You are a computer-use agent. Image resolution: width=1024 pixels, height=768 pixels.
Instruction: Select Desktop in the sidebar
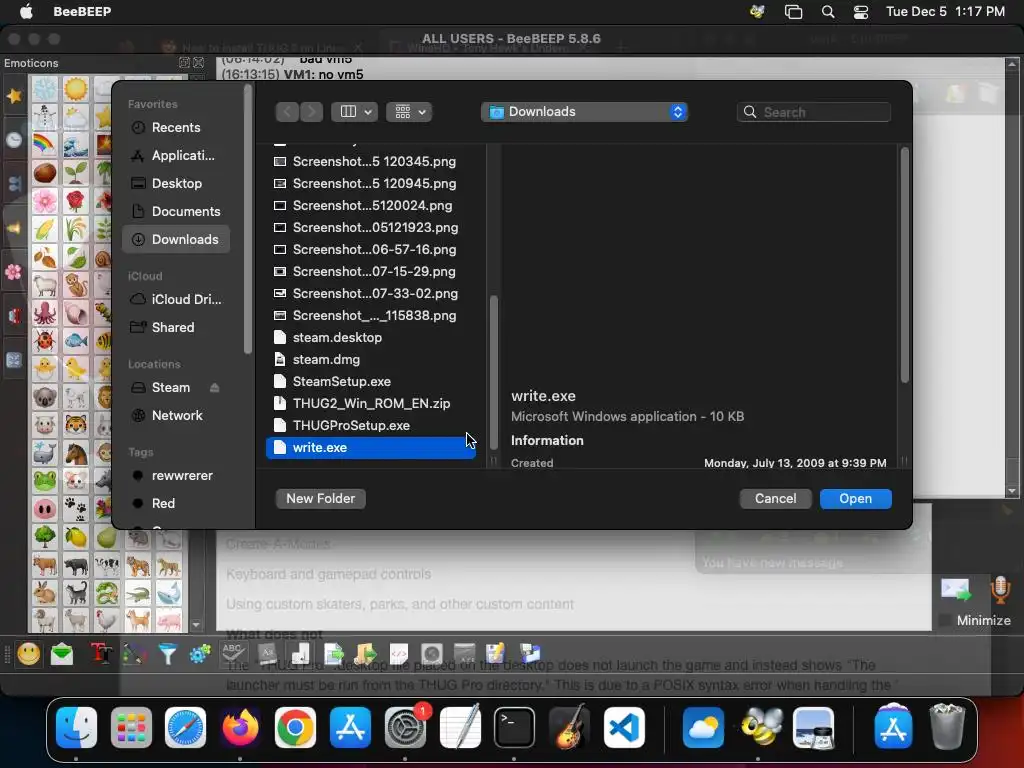pos(176,184)
